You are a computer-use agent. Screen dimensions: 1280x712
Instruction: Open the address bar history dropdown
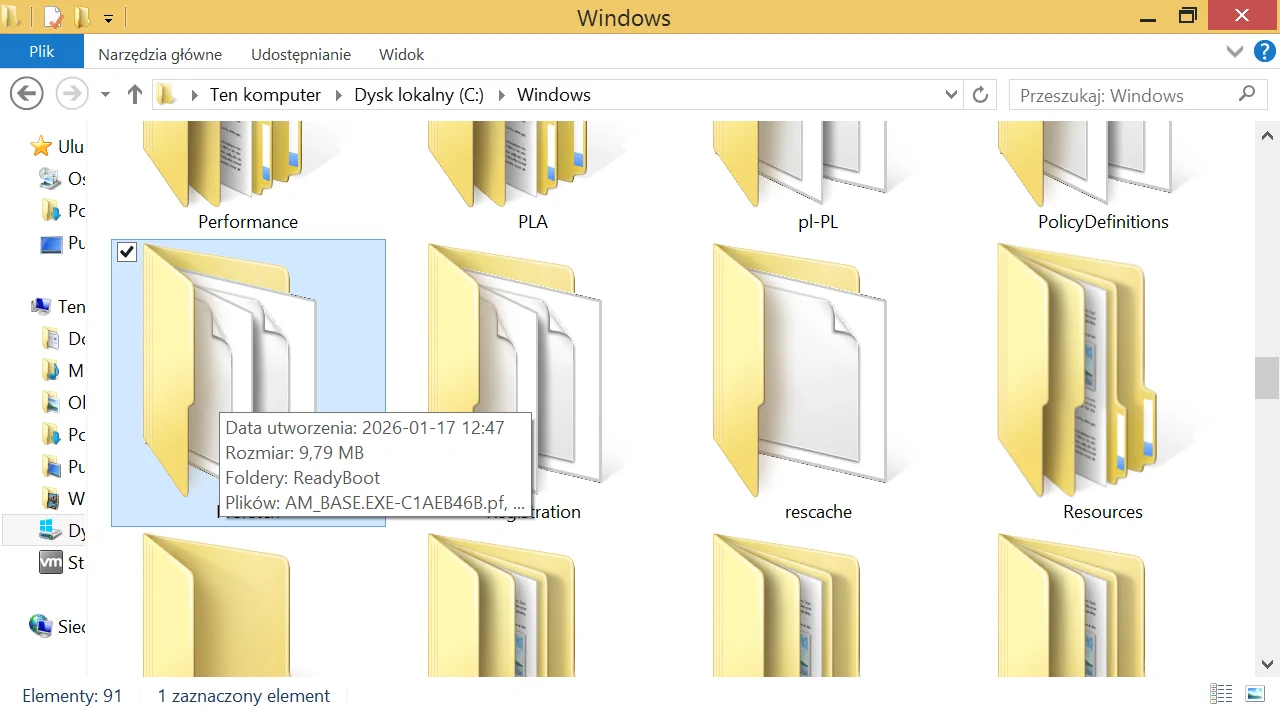pos(951,95)
